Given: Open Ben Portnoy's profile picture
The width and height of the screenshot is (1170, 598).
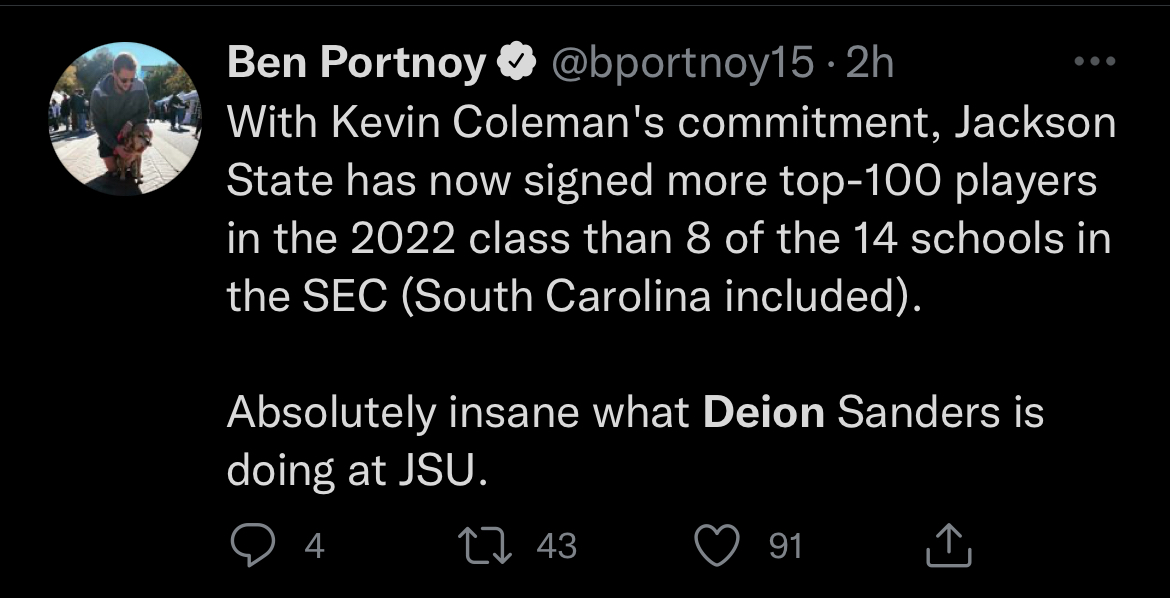Looking at the screenshot, I should tap(125, 118).
